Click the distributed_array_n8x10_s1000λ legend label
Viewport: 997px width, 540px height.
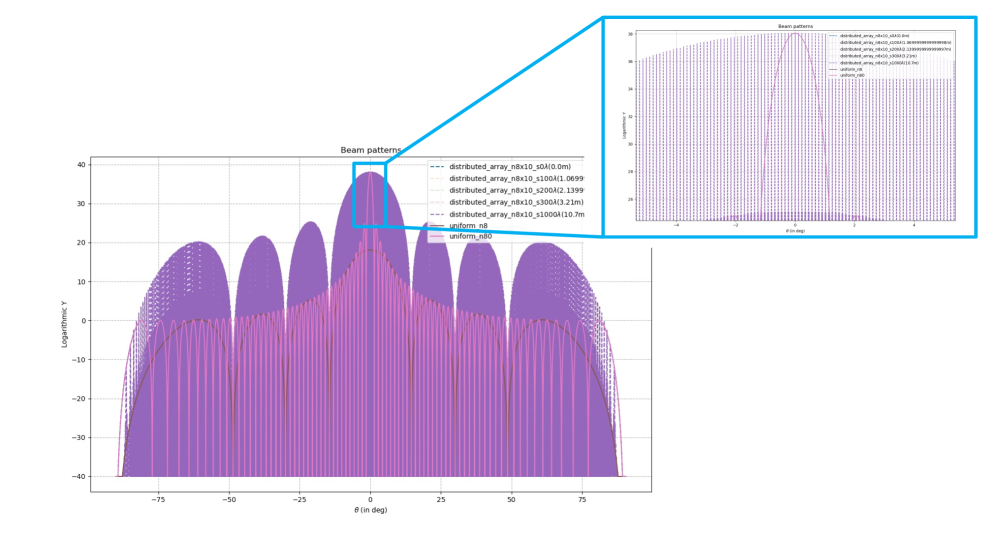(x=513, y=214)
